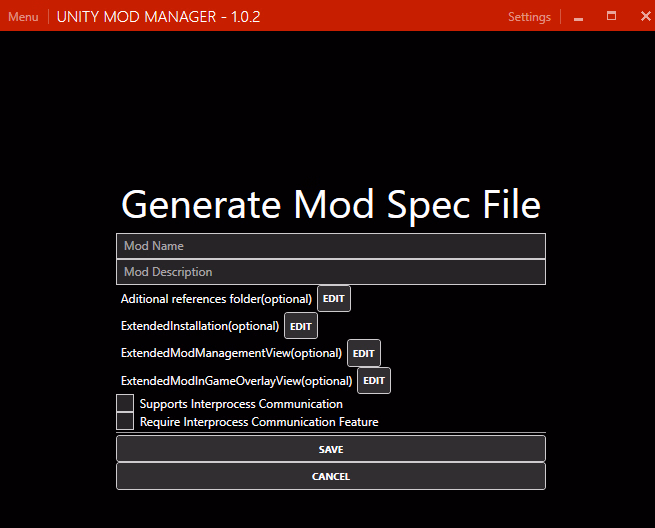Save the mod spec file
Screen dimensions: 655x528
[x=330, y=450]
